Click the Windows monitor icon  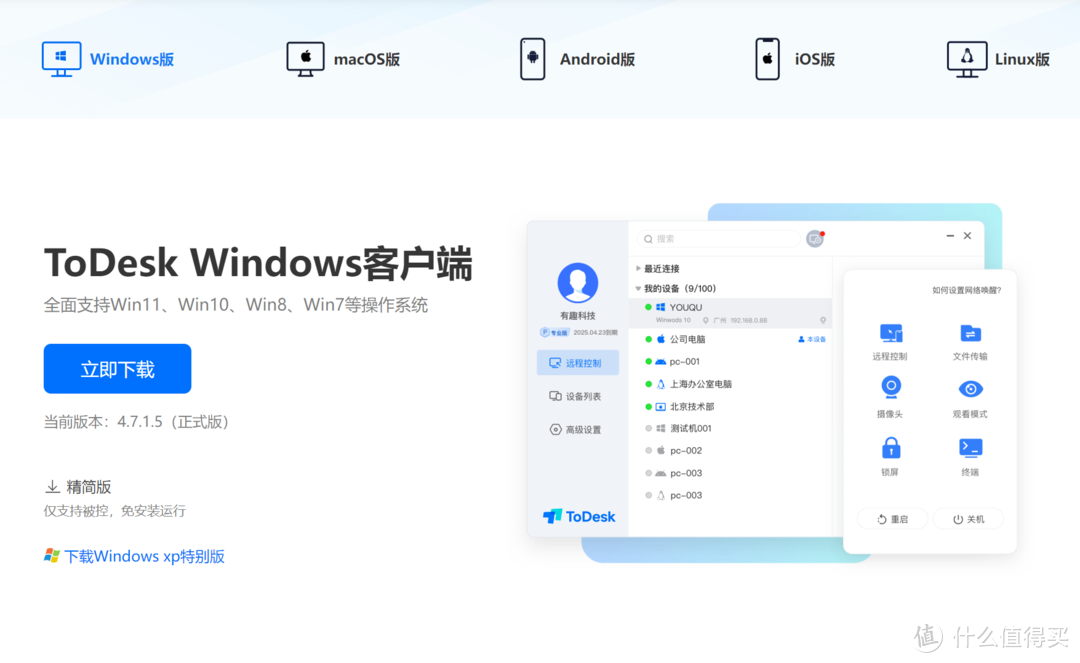pos(61,59)
